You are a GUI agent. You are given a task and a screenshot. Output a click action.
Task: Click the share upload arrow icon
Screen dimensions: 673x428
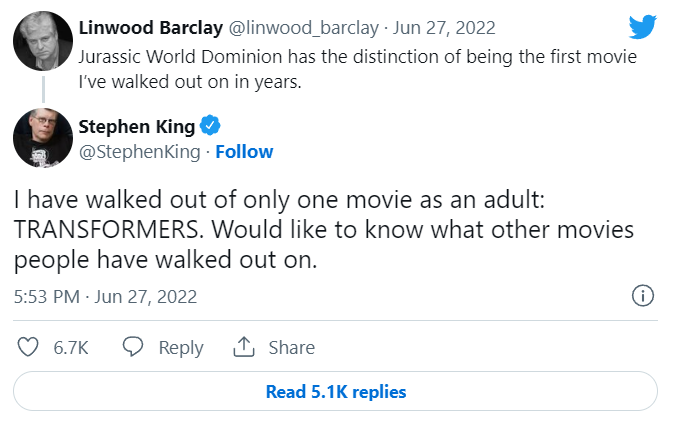coord(243,347)
